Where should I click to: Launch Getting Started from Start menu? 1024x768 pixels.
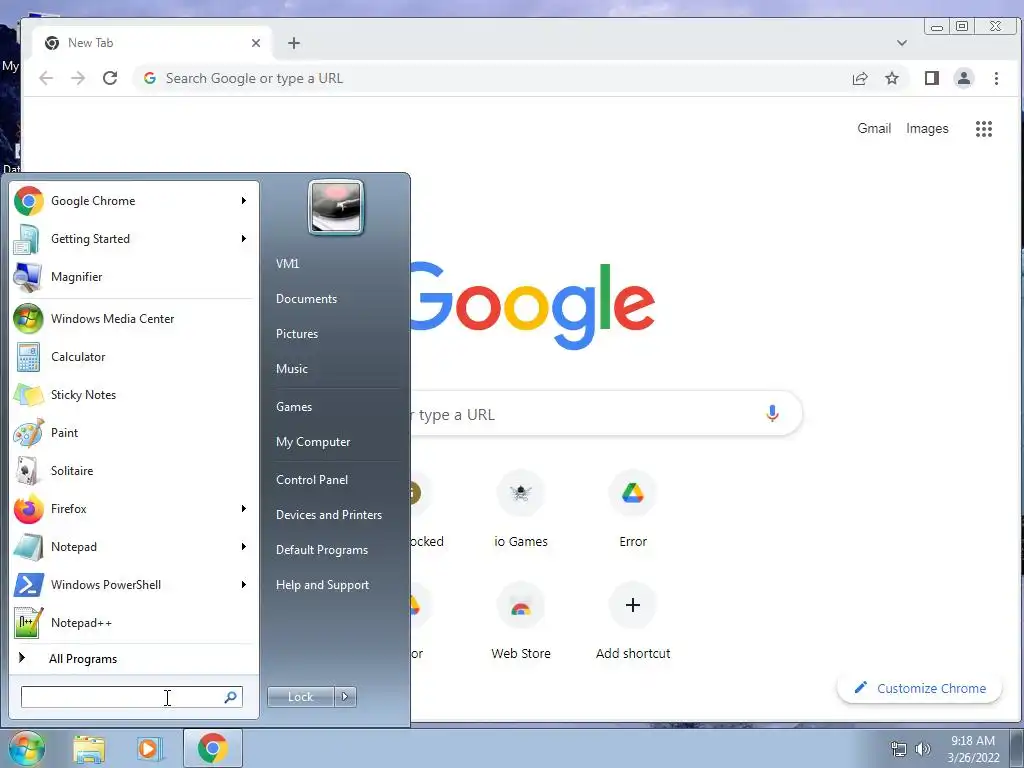point(131,238)
